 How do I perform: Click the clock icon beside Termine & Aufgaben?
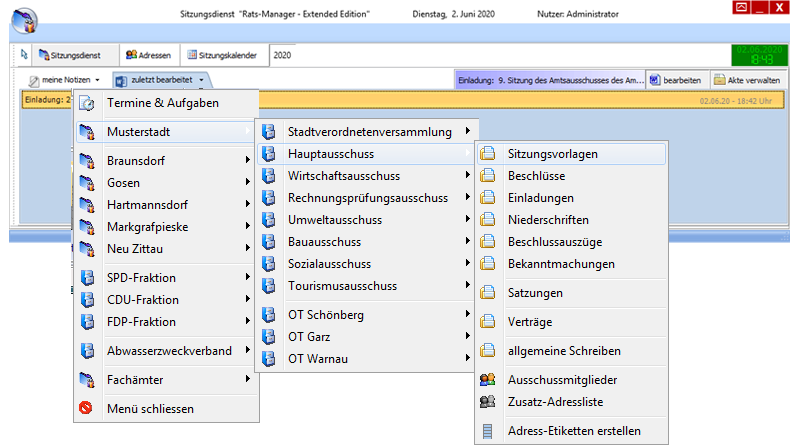[x=87, y=103]
